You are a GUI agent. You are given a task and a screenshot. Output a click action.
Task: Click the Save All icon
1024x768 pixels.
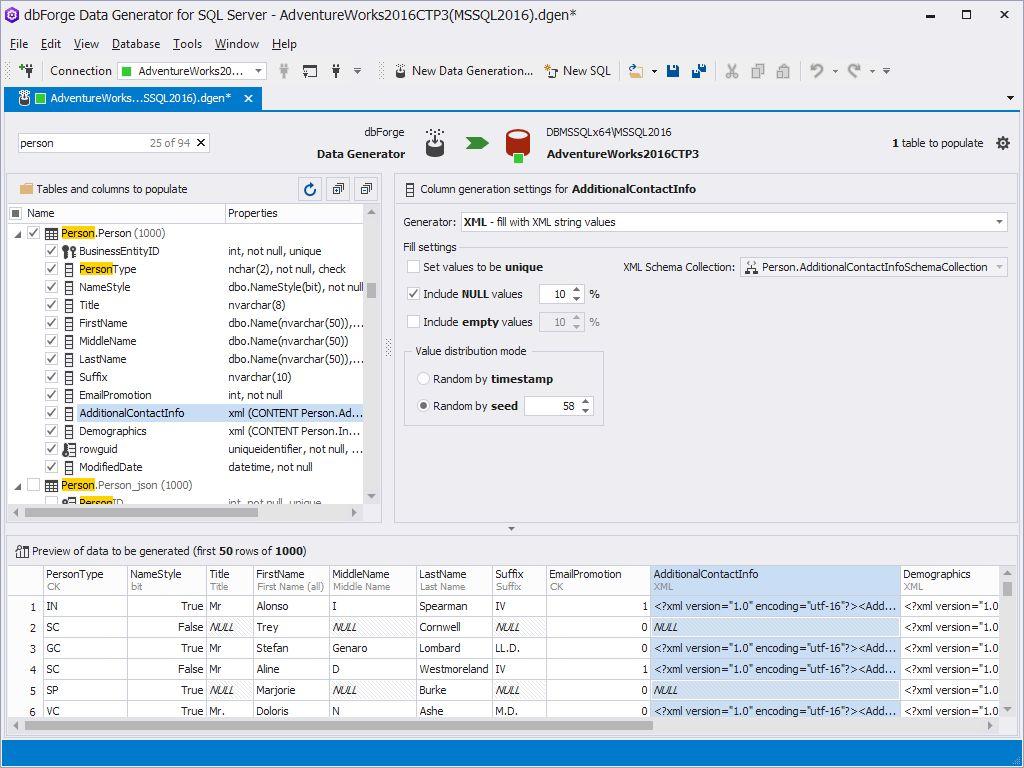coord(699,71)
